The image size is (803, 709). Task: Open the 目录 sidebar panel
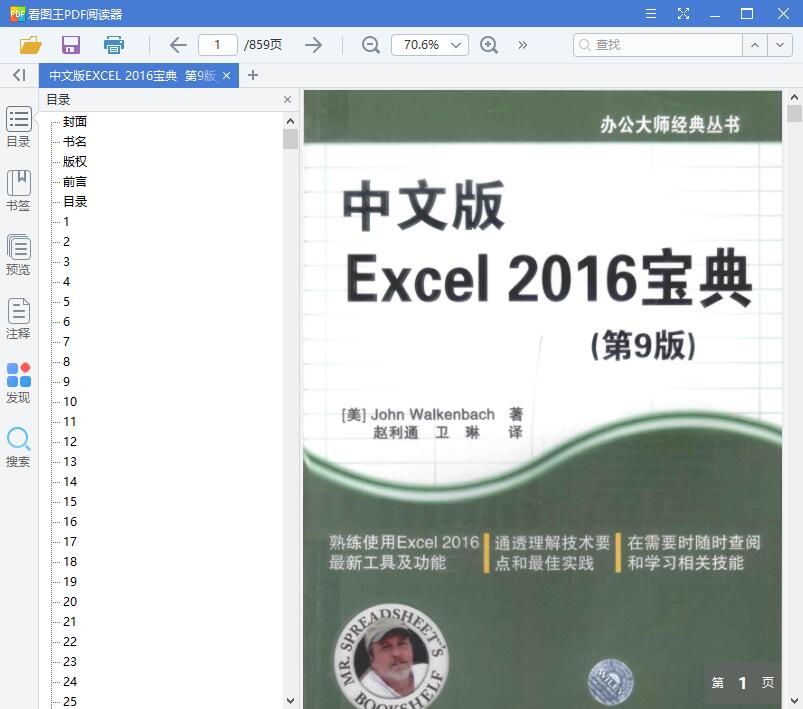[x=18, y=127]
